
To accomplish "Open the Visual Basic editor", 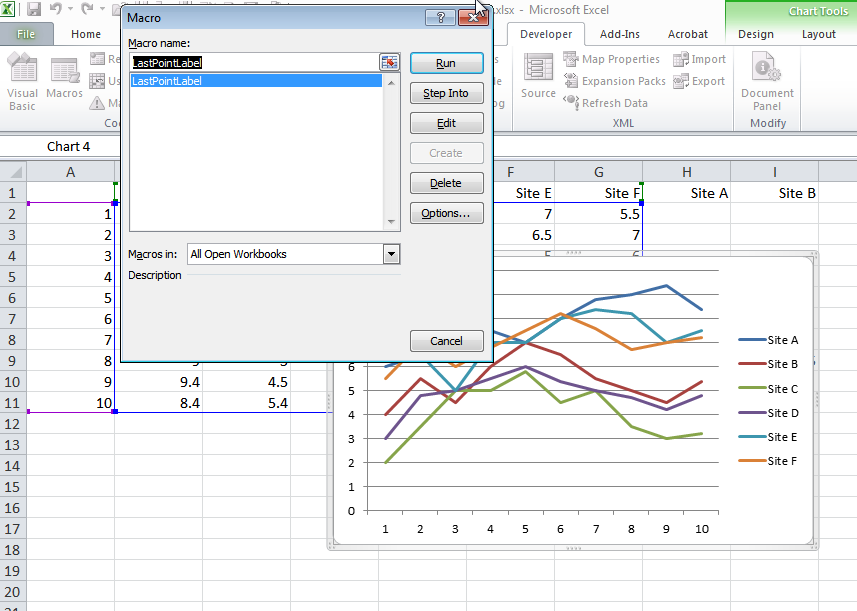I will point(22,82).
